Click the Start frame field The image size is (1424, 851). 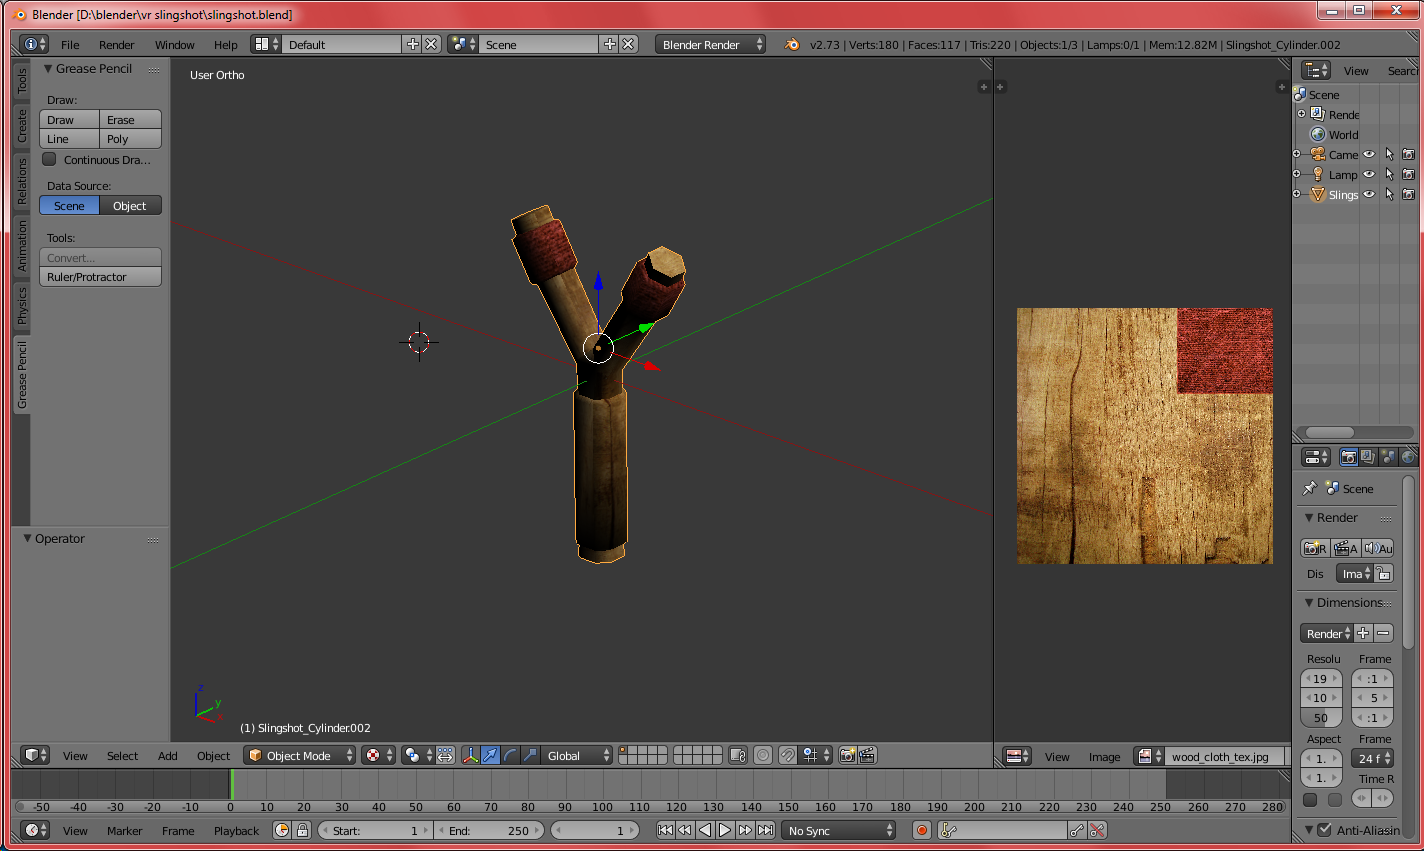tap(375, 831)
